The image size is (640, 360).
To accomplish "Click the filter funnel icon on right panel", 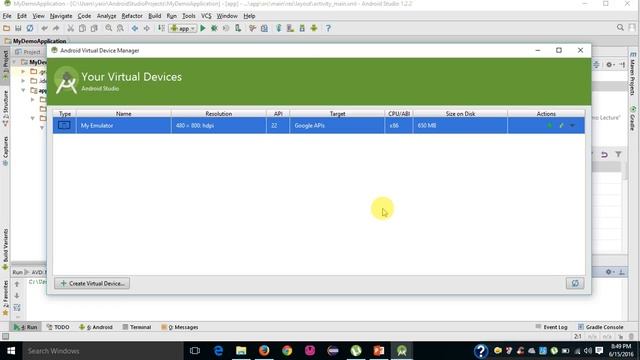I will 618,154.
